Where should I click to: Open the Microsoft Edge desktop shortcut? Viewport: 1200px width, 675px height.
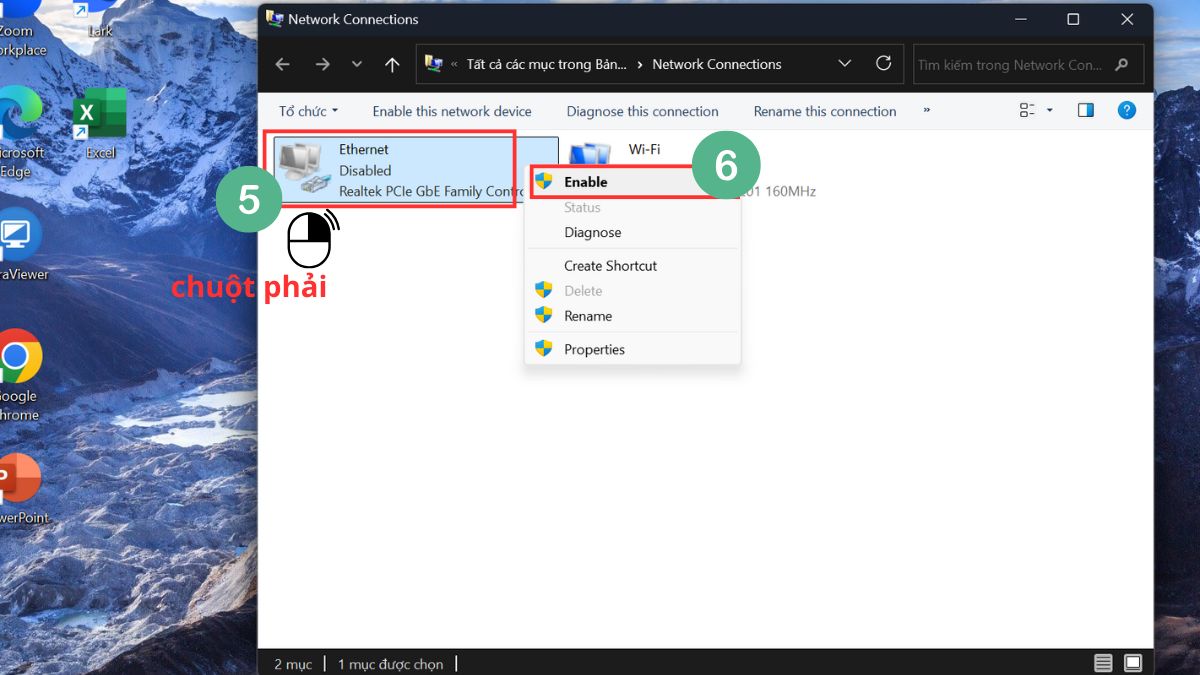coord(20,131)
